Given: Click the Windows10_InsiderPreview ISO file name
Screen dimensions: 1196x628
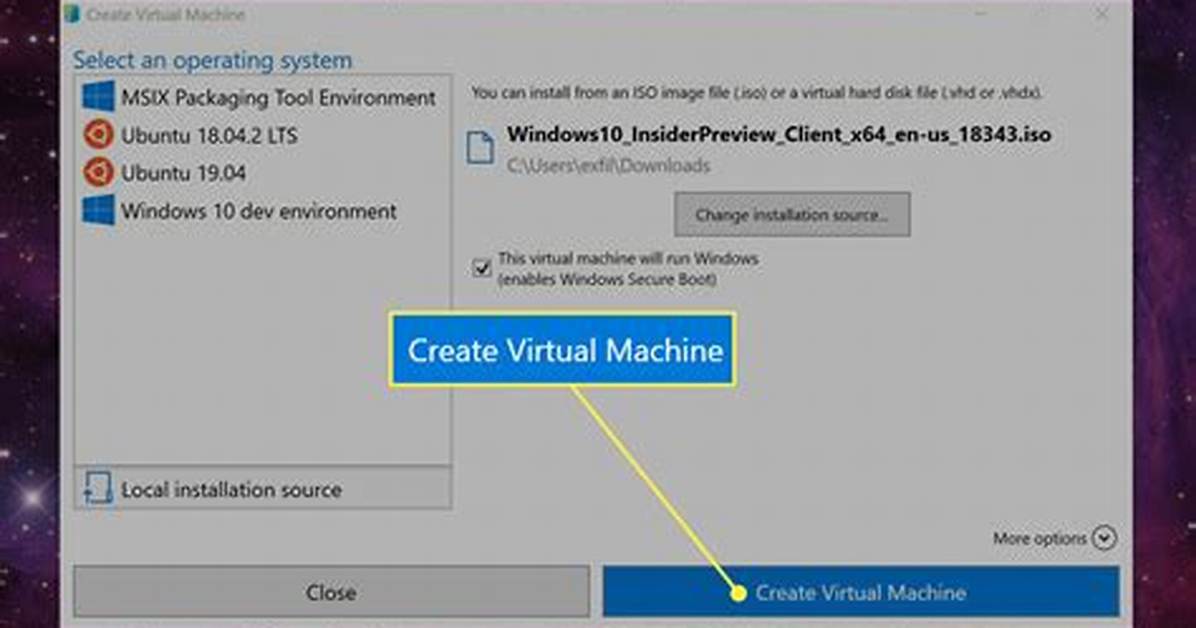Looking at the screenshot, I should 779,134.
